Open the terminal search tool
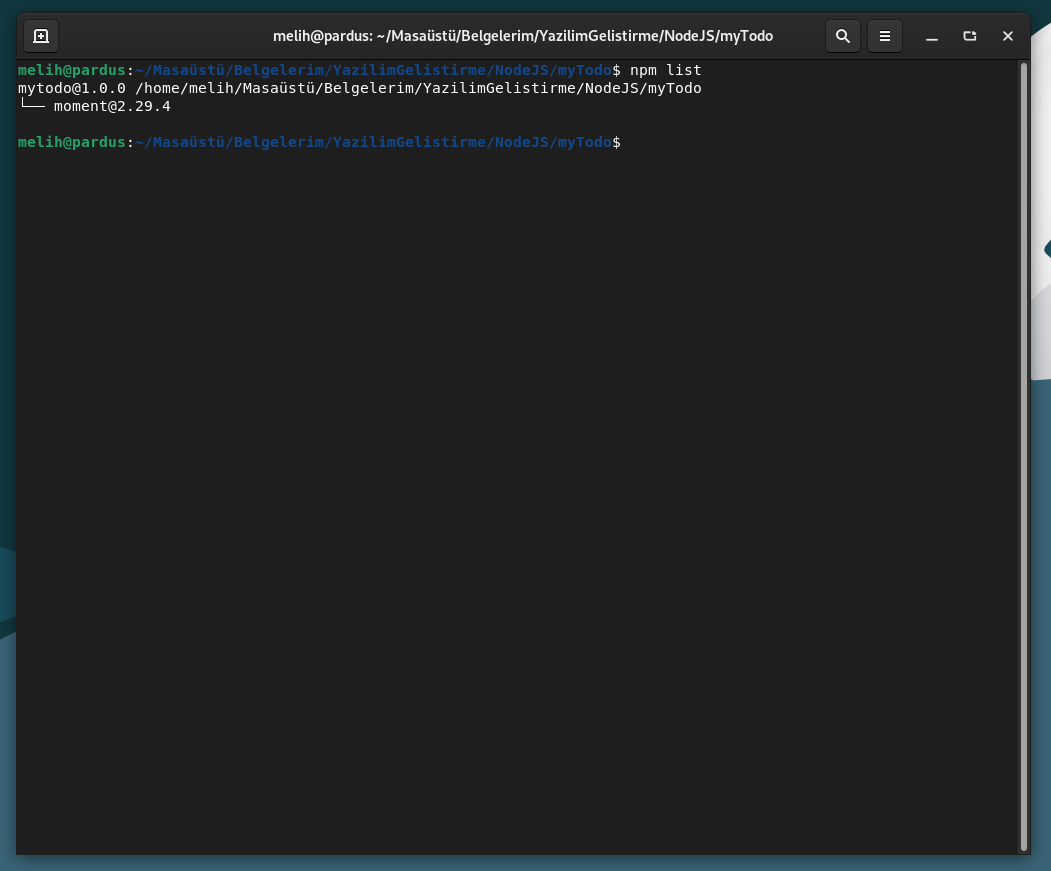1051x871 pixels. [843, 36]
